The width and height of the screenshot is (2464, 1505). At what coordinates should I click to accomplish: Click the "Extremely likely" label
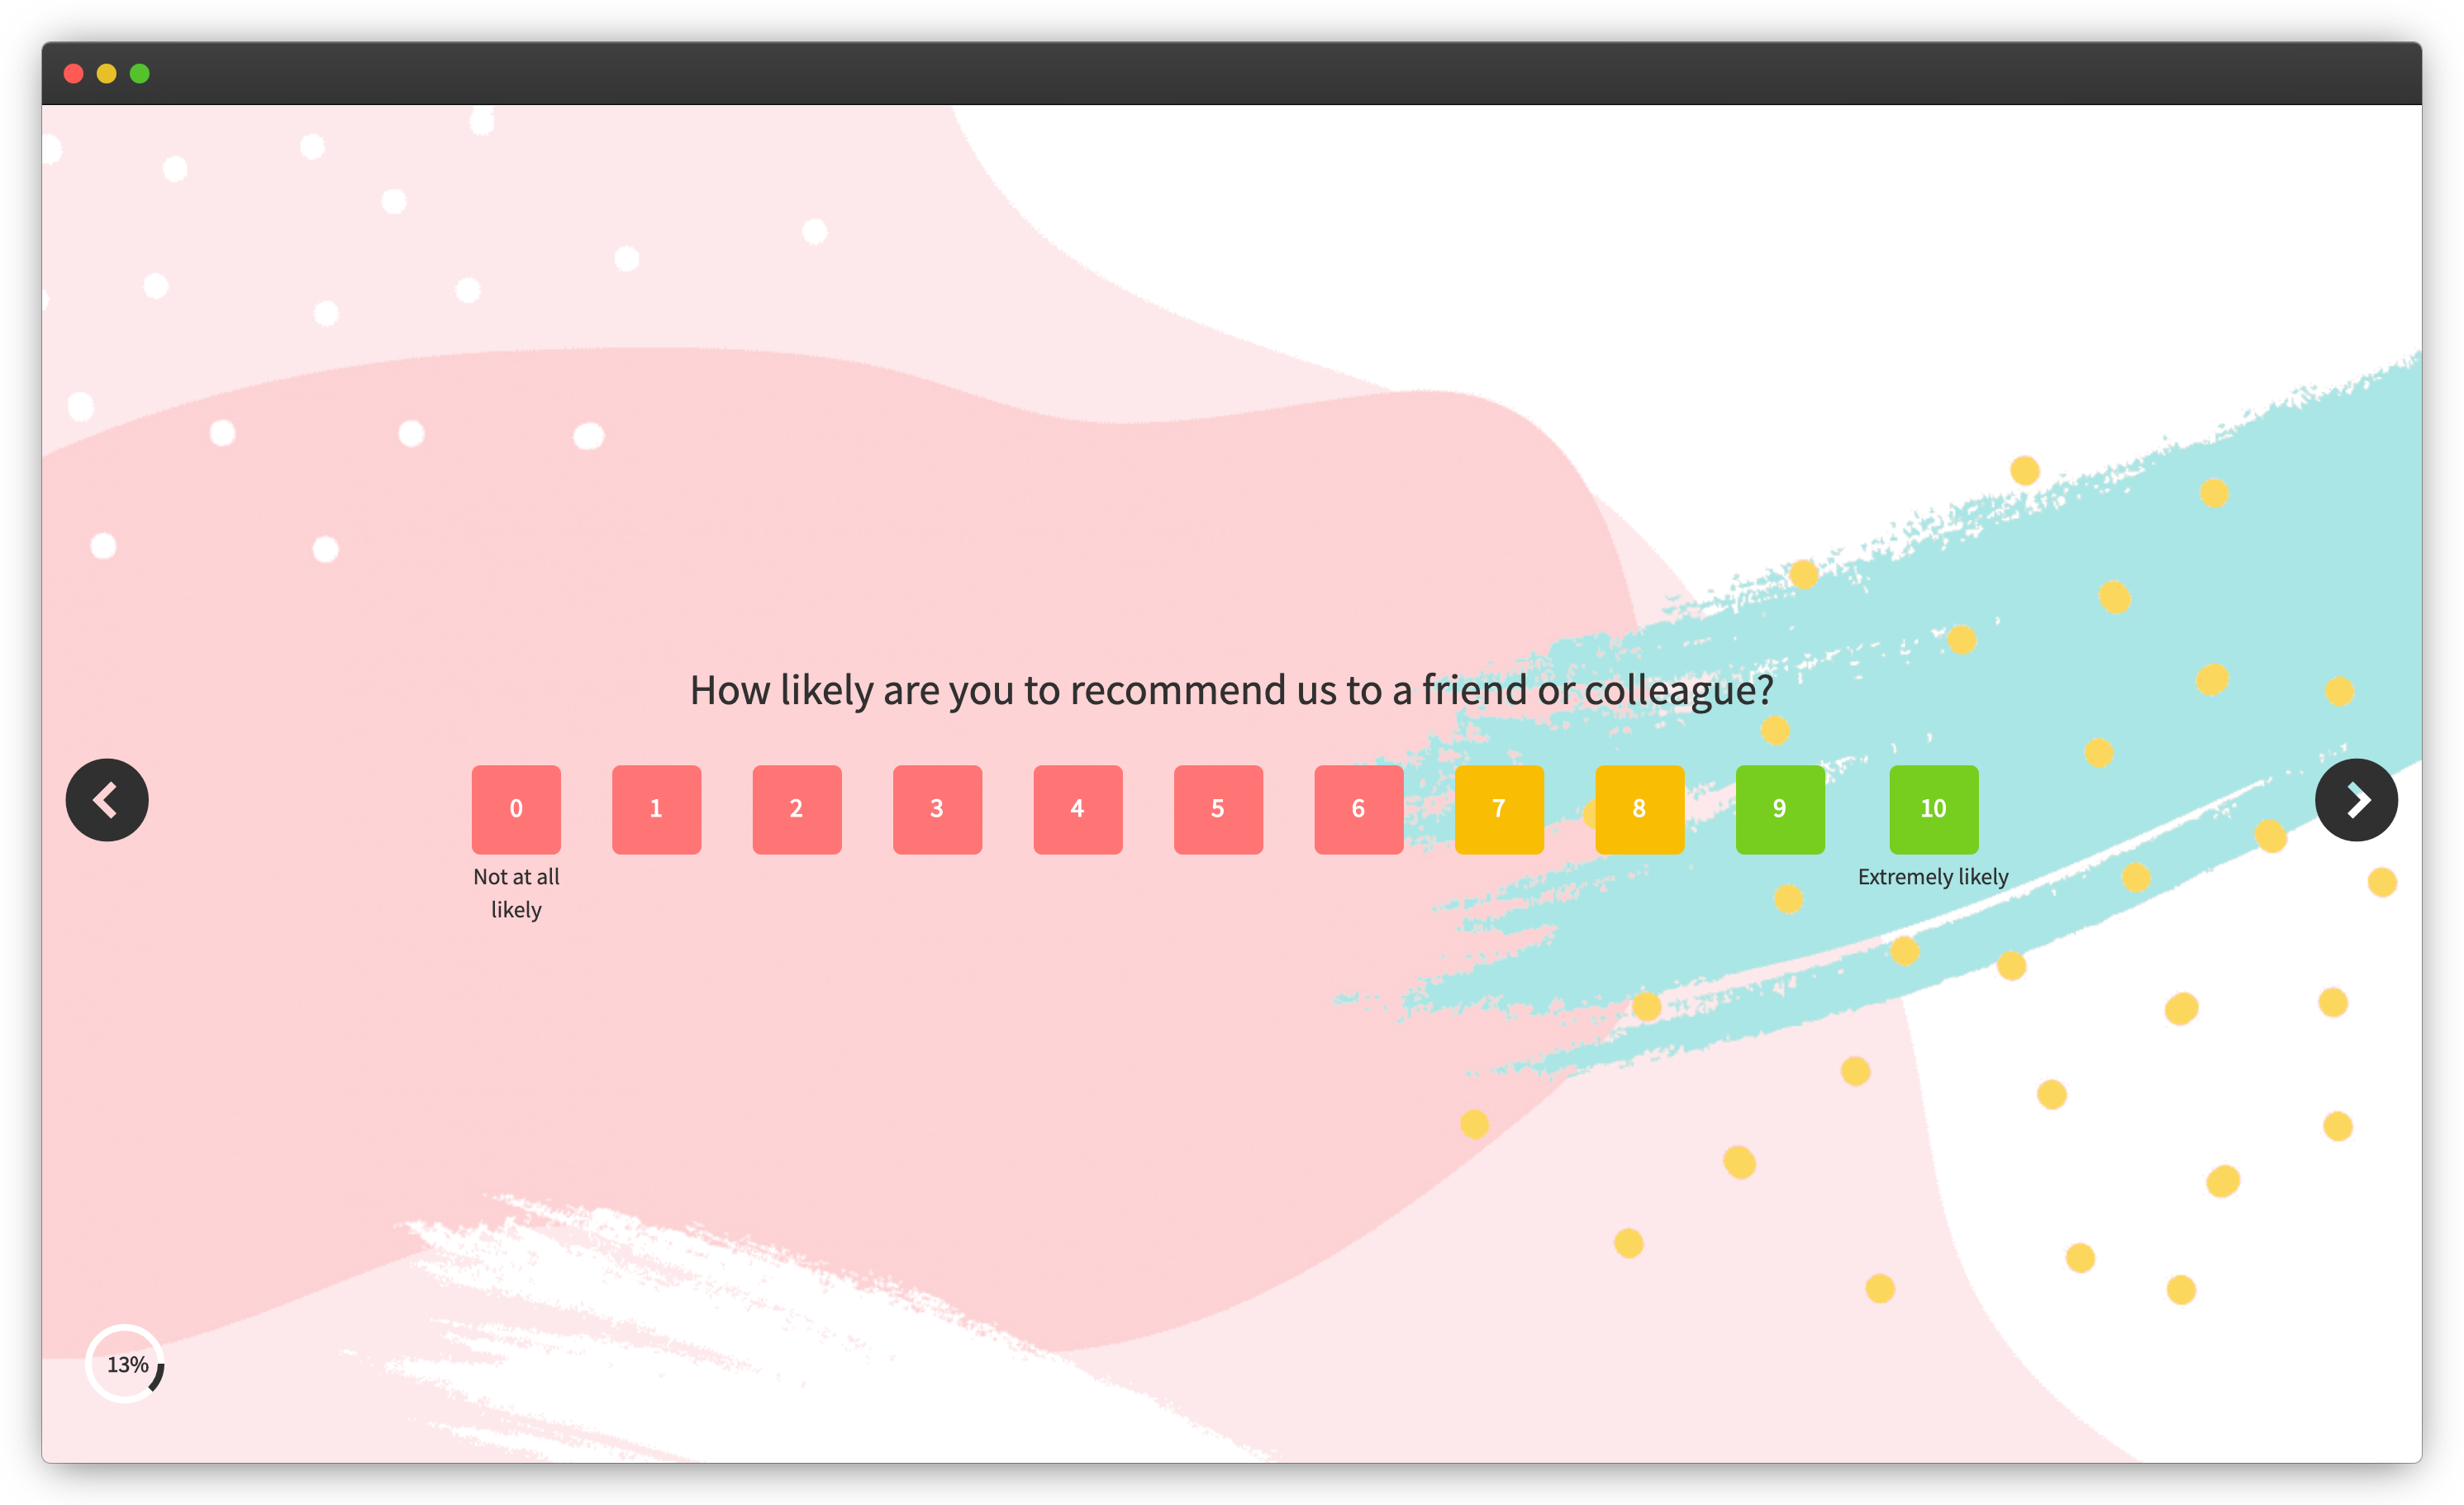tap(1933, 877)
